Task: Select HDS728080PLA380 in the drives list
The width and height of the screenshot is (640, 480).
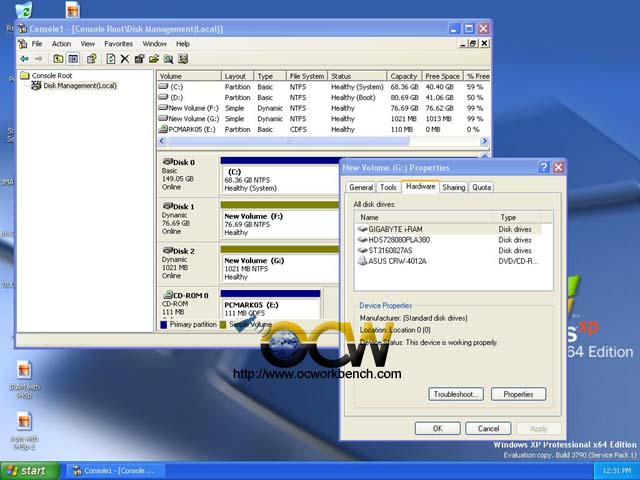Action: pyautogui.click(x=448, y=240)
